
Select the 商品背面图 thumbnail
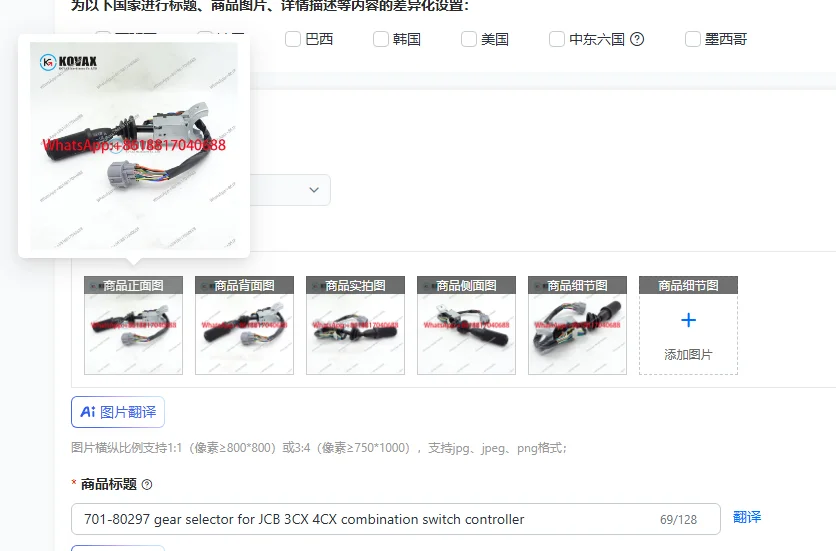[x=244, y=325]
